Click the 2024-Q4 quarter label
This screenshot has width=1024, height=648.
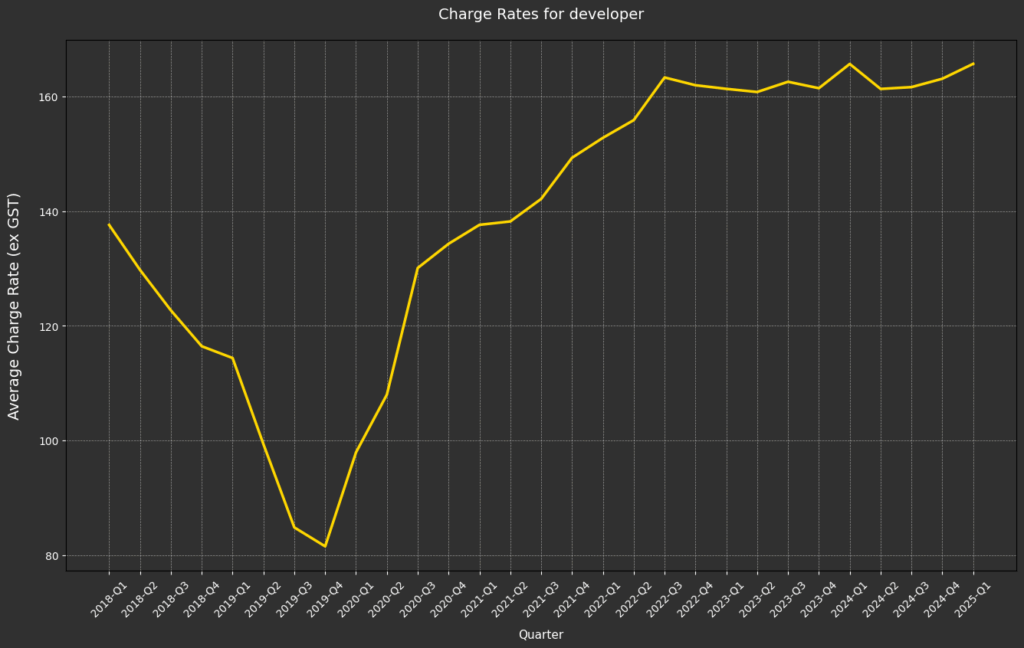[x=942, y=600]
